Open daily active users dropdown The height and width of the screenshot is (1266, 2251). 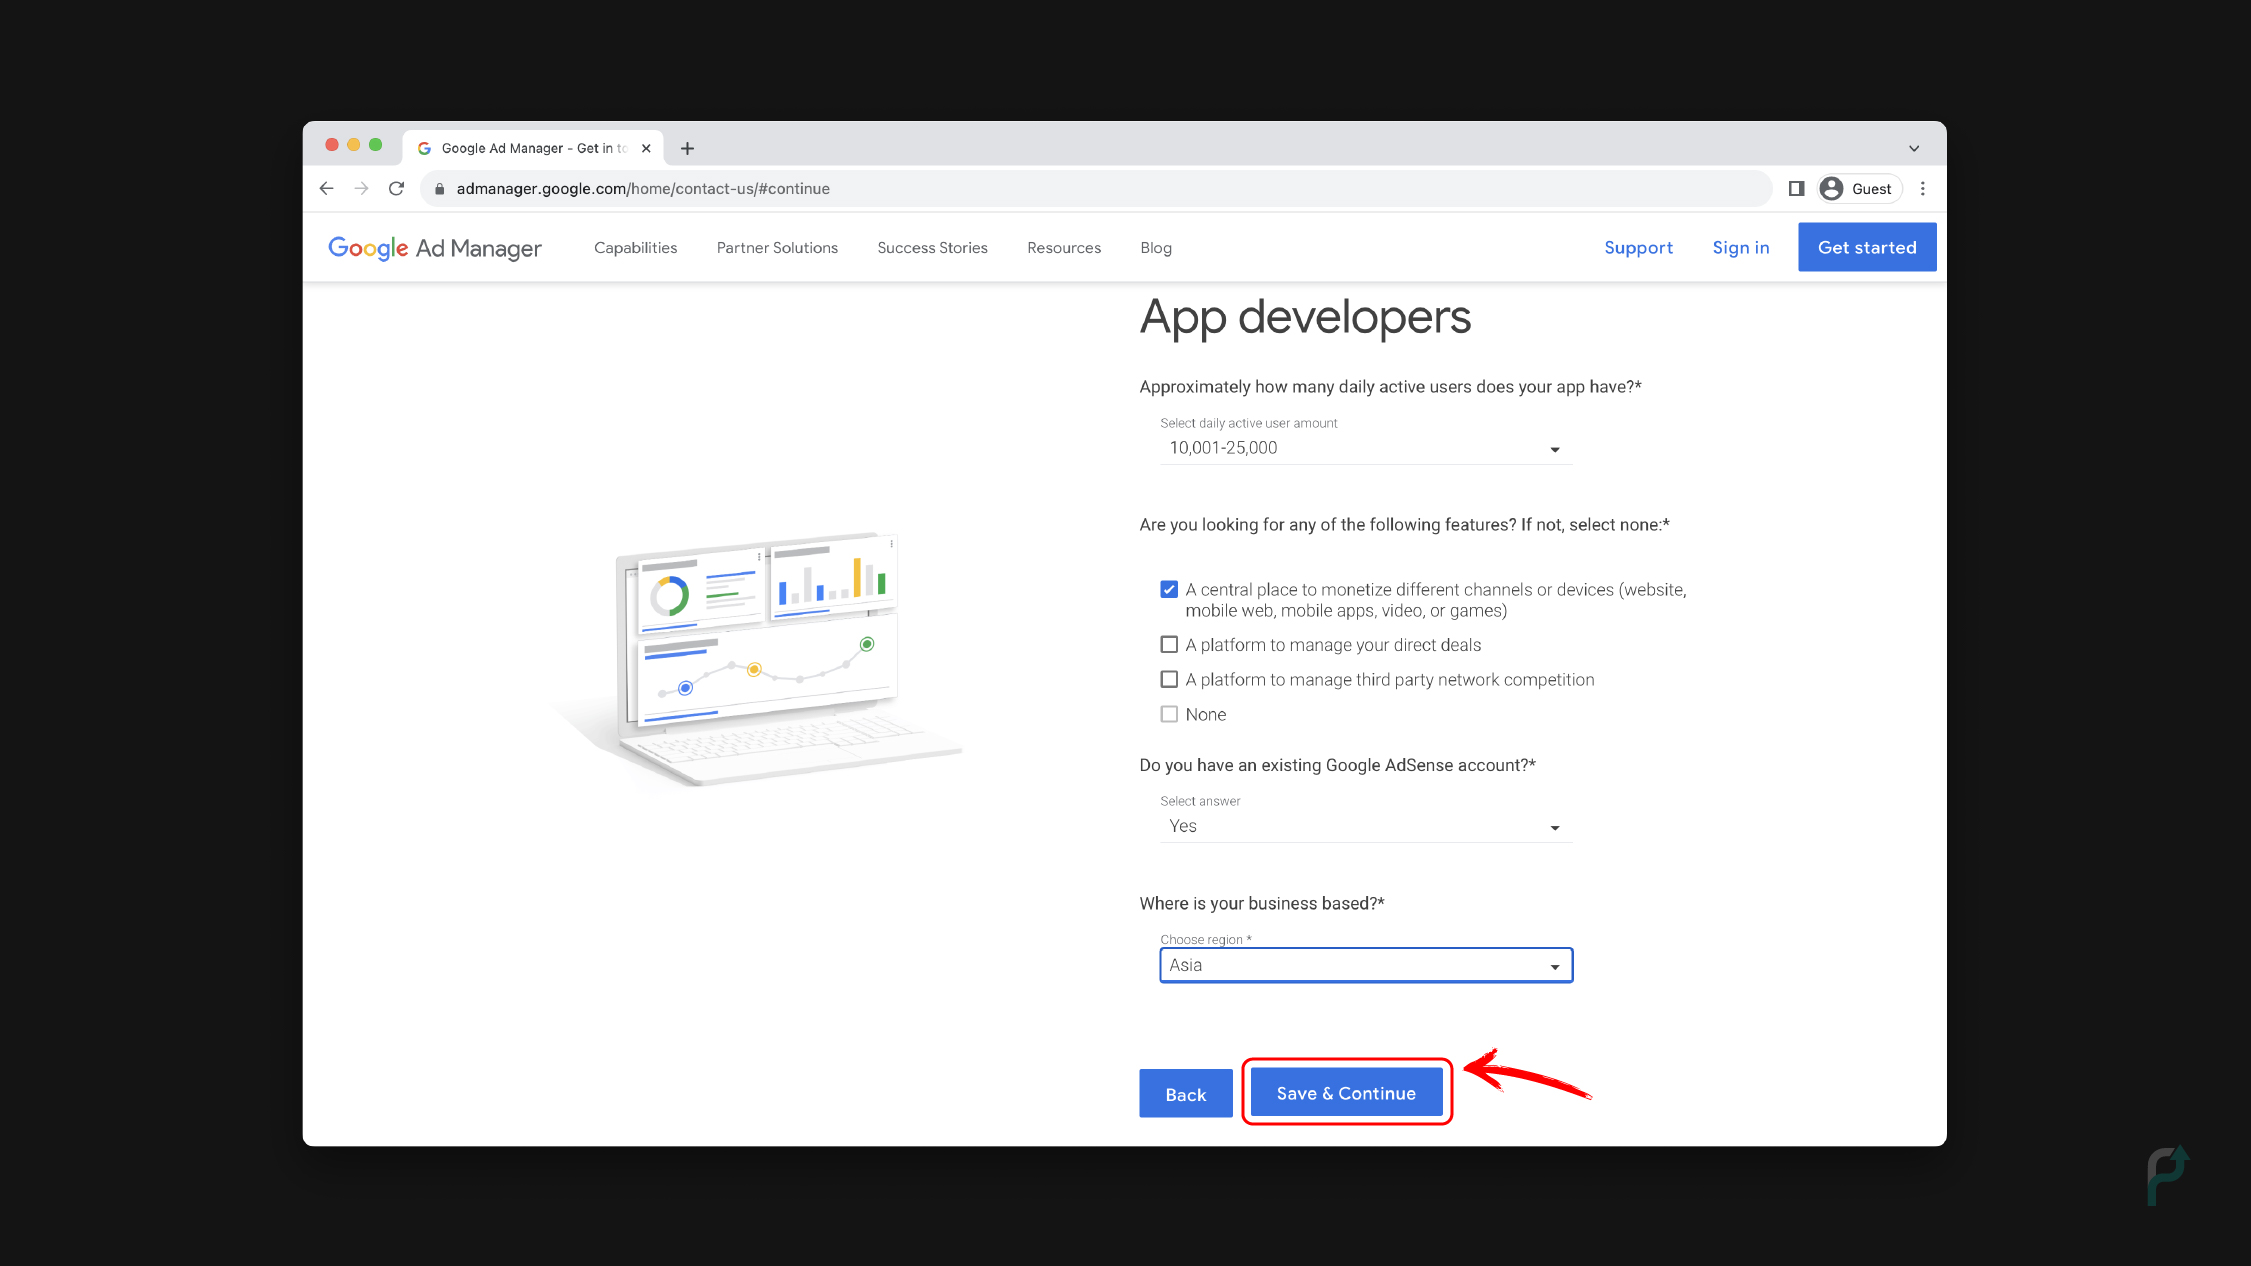[1365, 448]
